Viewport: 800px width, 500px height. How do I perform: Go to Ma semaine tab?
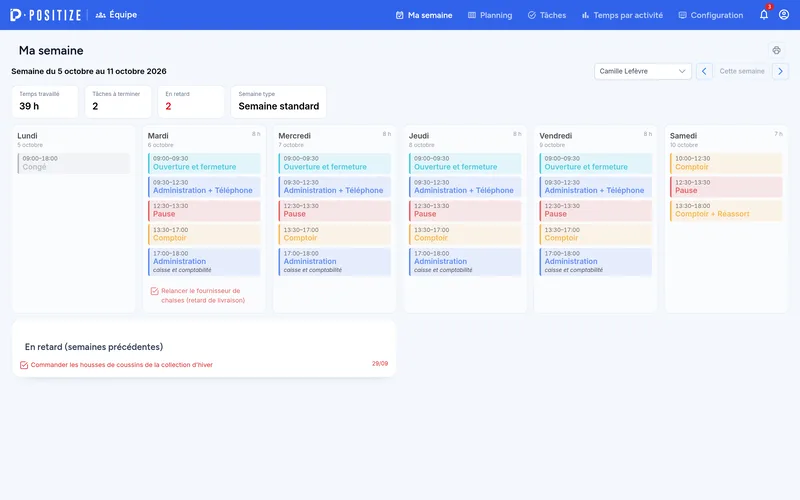[x=424, y=15]
